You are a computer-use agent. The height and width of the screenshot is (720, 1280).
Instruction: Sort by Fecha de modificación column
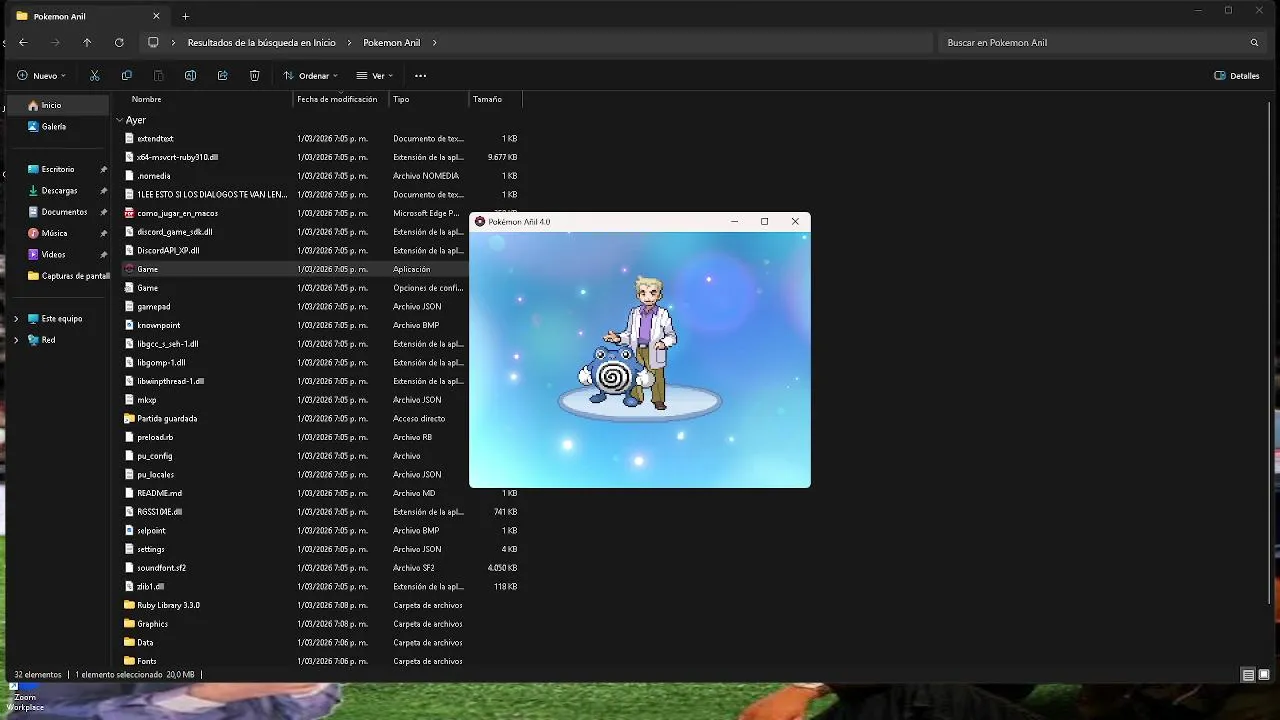pos(337,99)
